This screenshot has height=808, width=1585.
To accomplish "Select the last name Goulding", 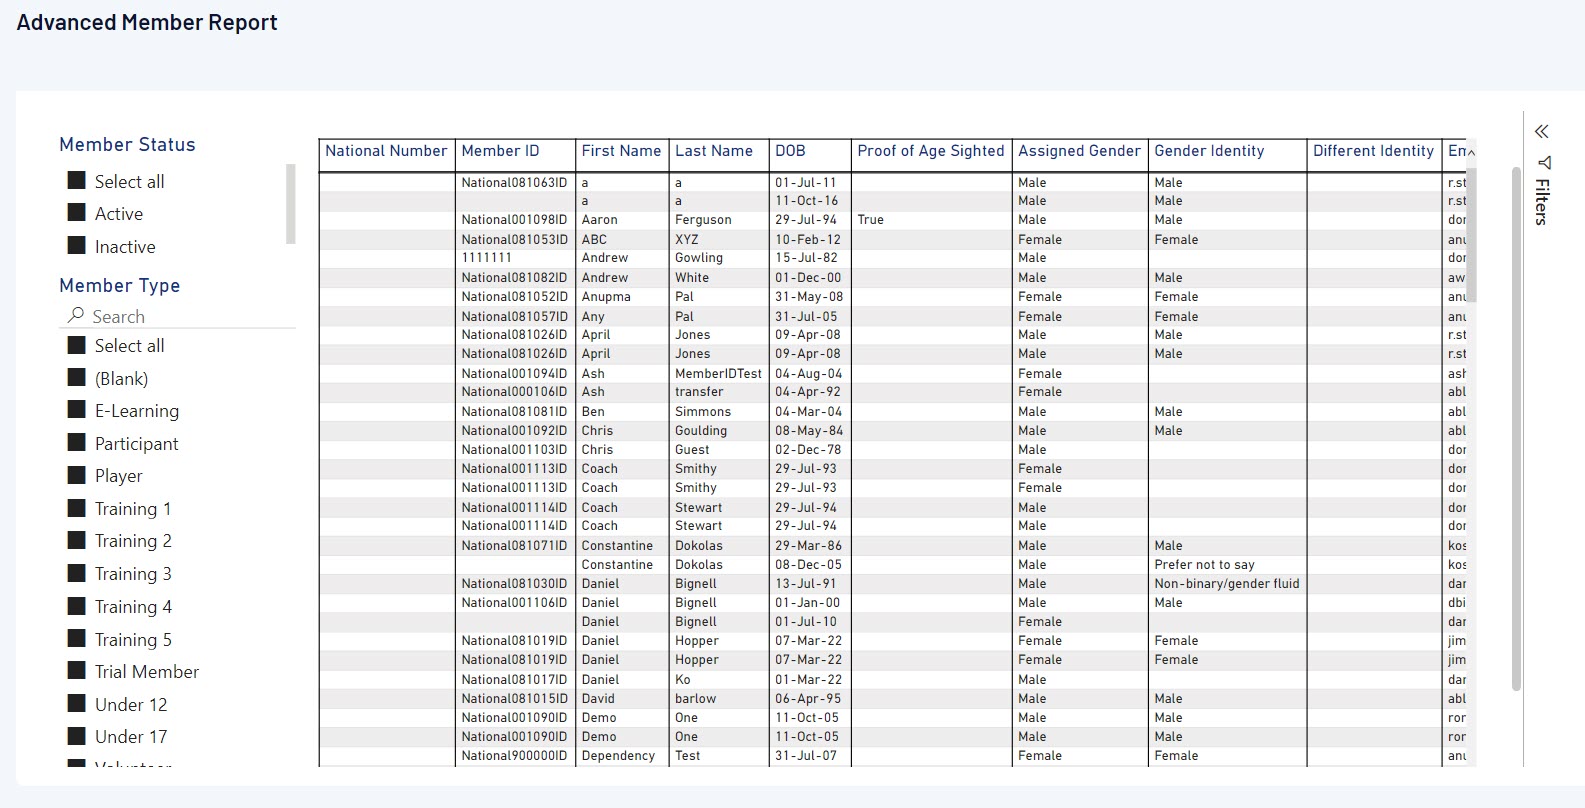I will 701,431.
